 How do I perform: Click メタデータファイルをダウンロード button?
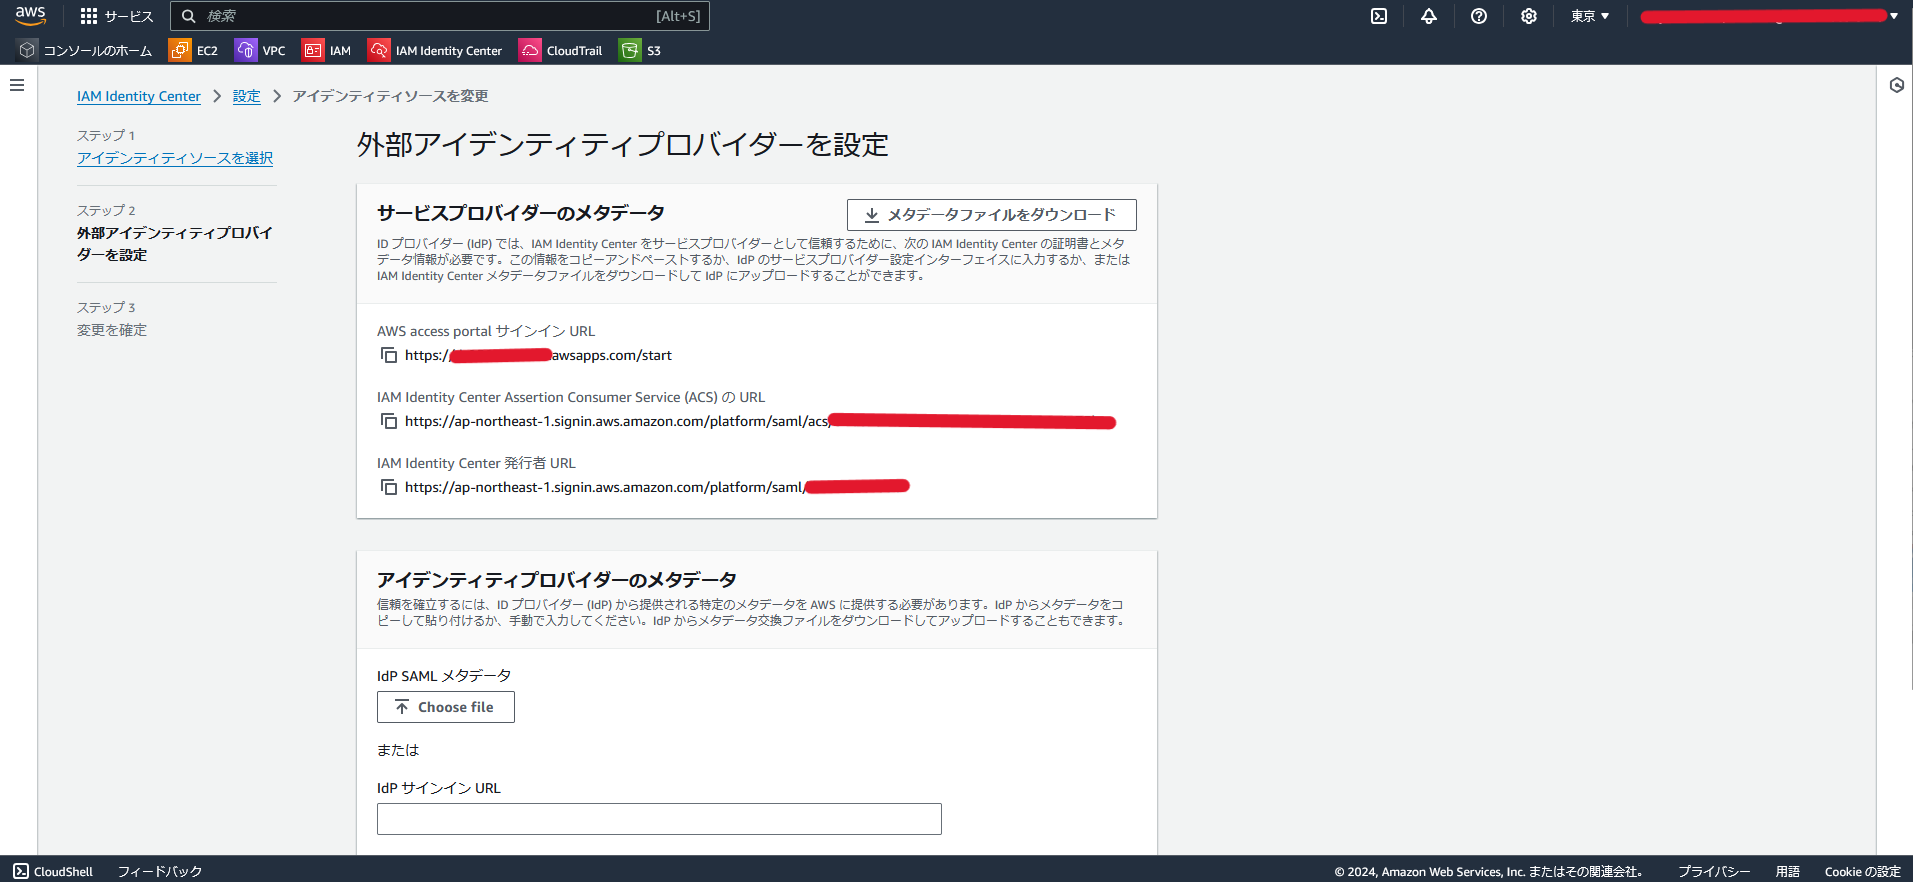point(991,215)
